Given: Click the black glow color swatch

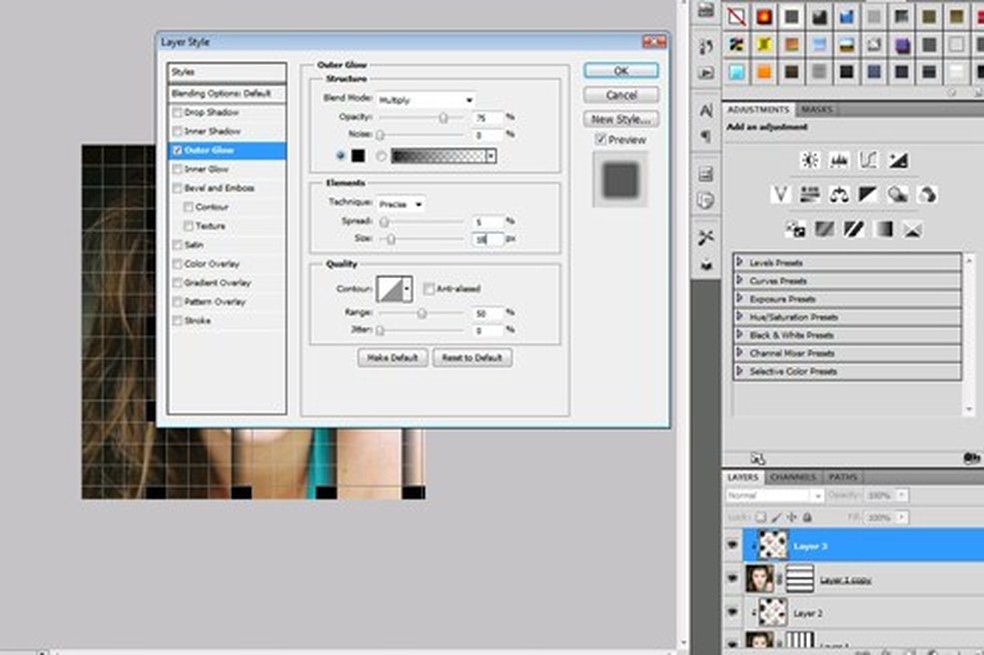Looking at the screenshot, I should (x=357, y=156).
